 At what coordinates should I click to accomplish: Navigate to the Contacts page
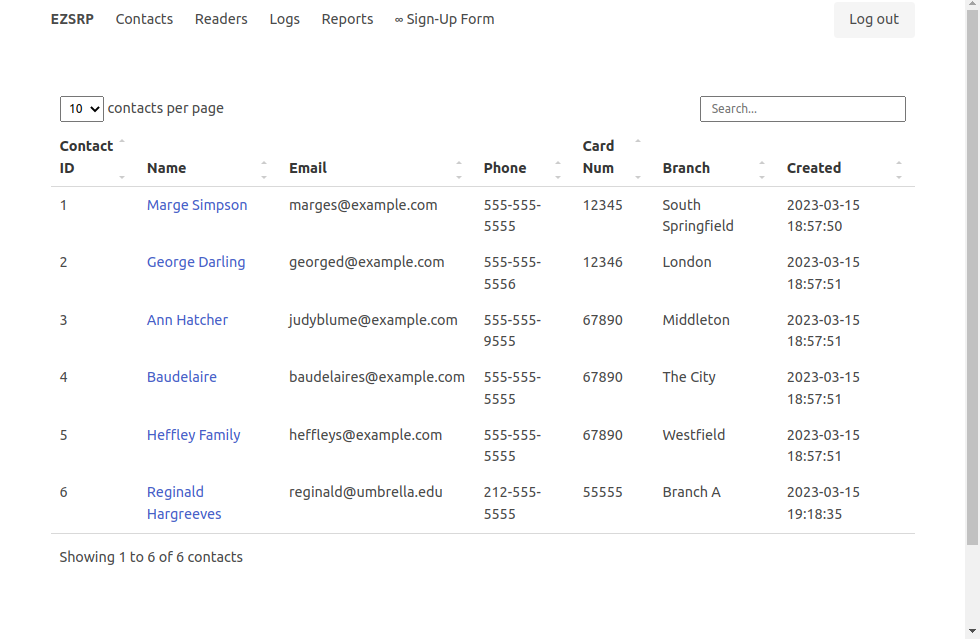click(x=144, y=18)
